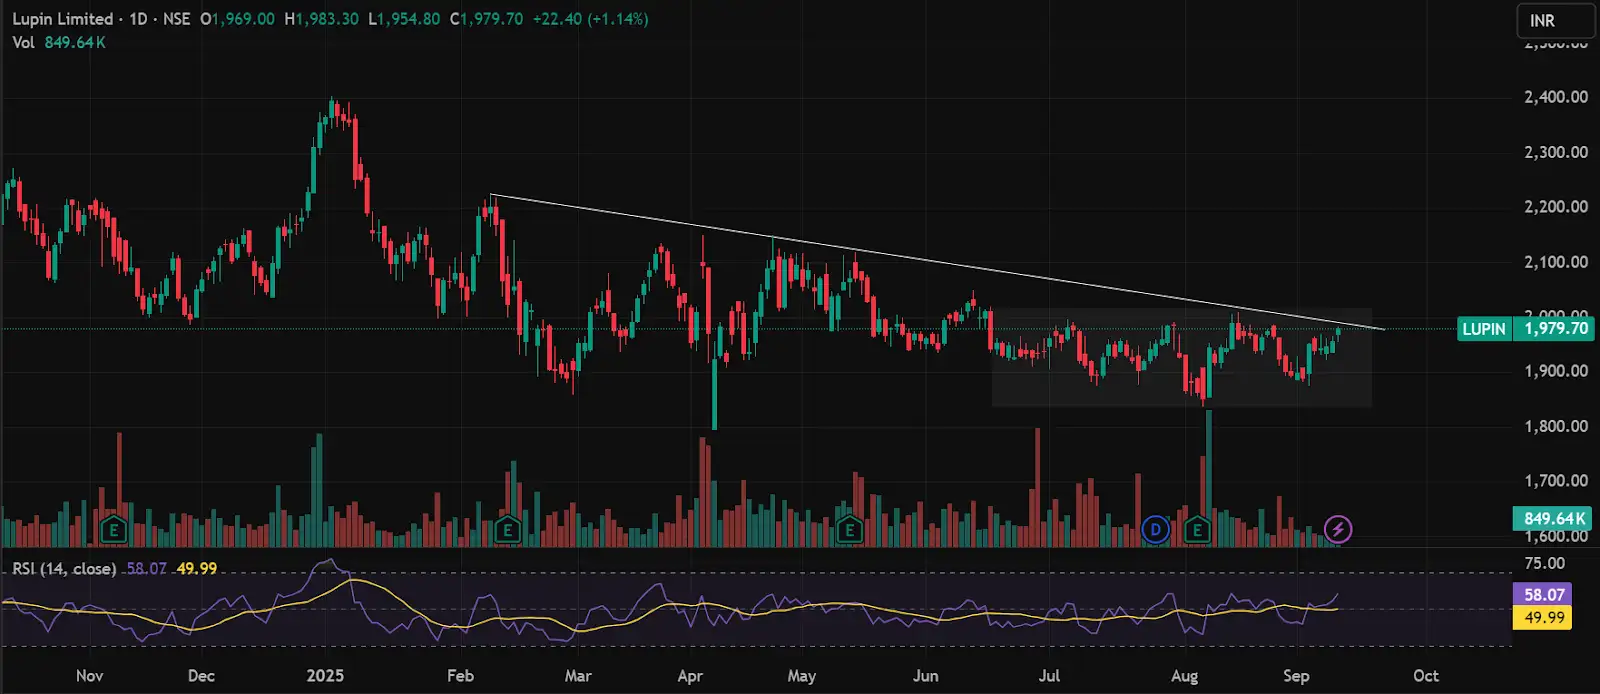Screen dimensions: 1600x694
Task: Click the +22.40 (+1.14%) change value
Action: 590,19
